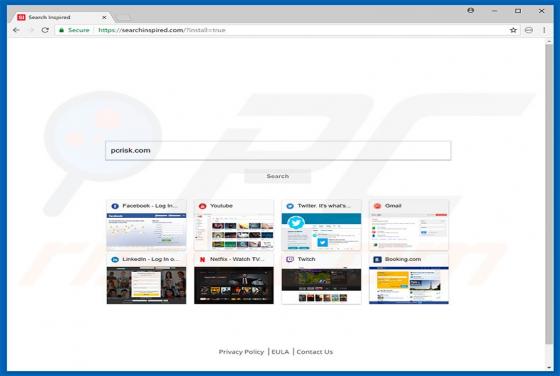Click the Netflix favicon in tile
The image size is (560, 376).
202,260
